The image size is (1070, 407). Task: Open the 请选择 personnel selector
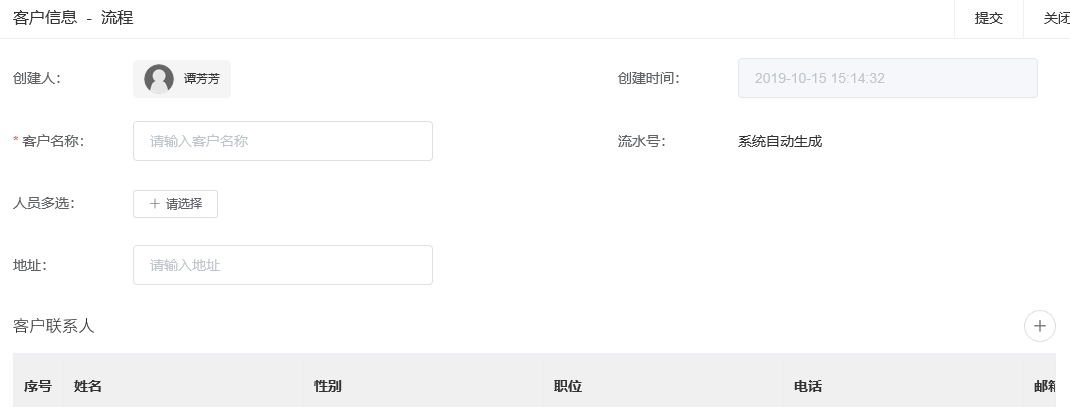pos(175,204)
